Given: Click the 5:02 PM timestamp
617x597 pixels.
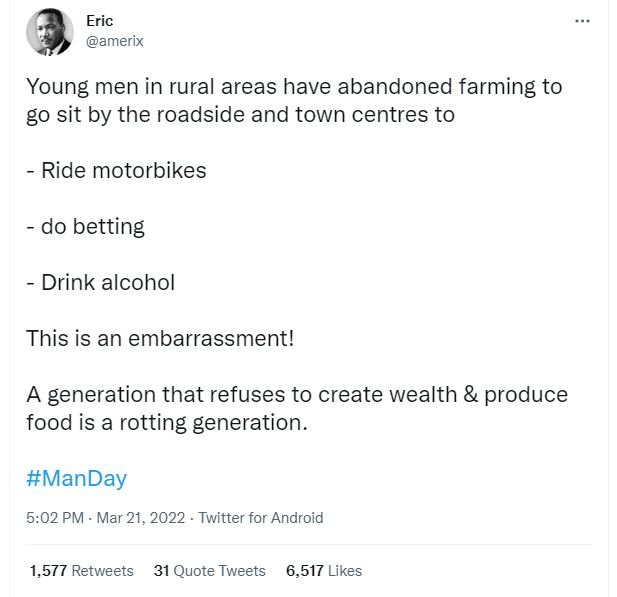Looking at the screenshot, I should (x=55, y=517).
